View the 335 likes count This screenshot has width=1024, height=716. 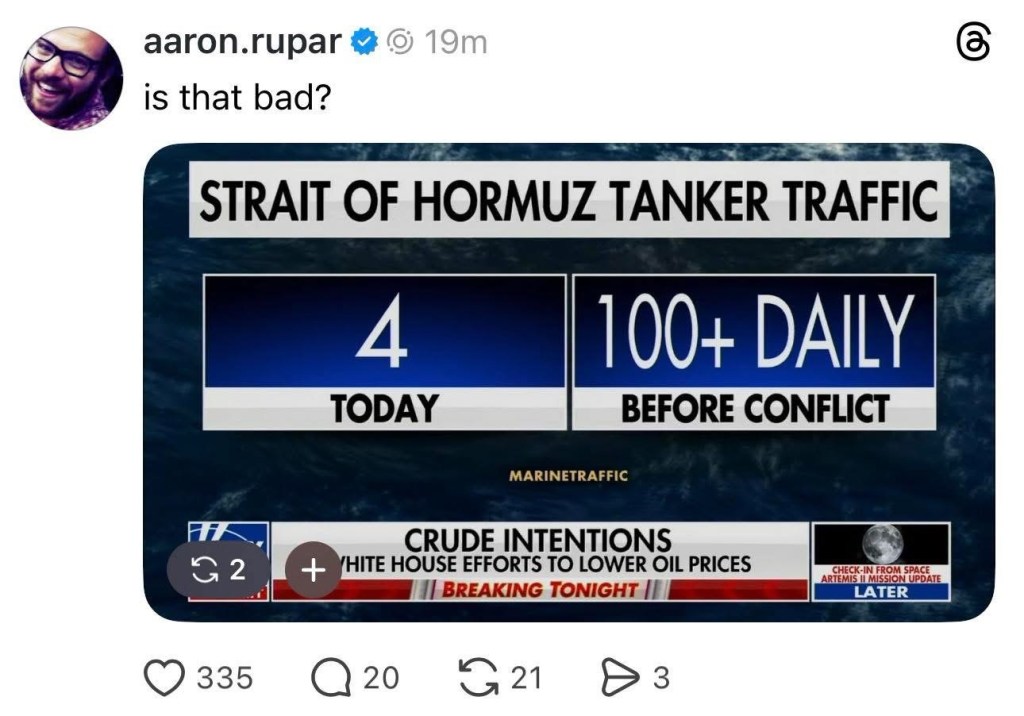[224, 679]
